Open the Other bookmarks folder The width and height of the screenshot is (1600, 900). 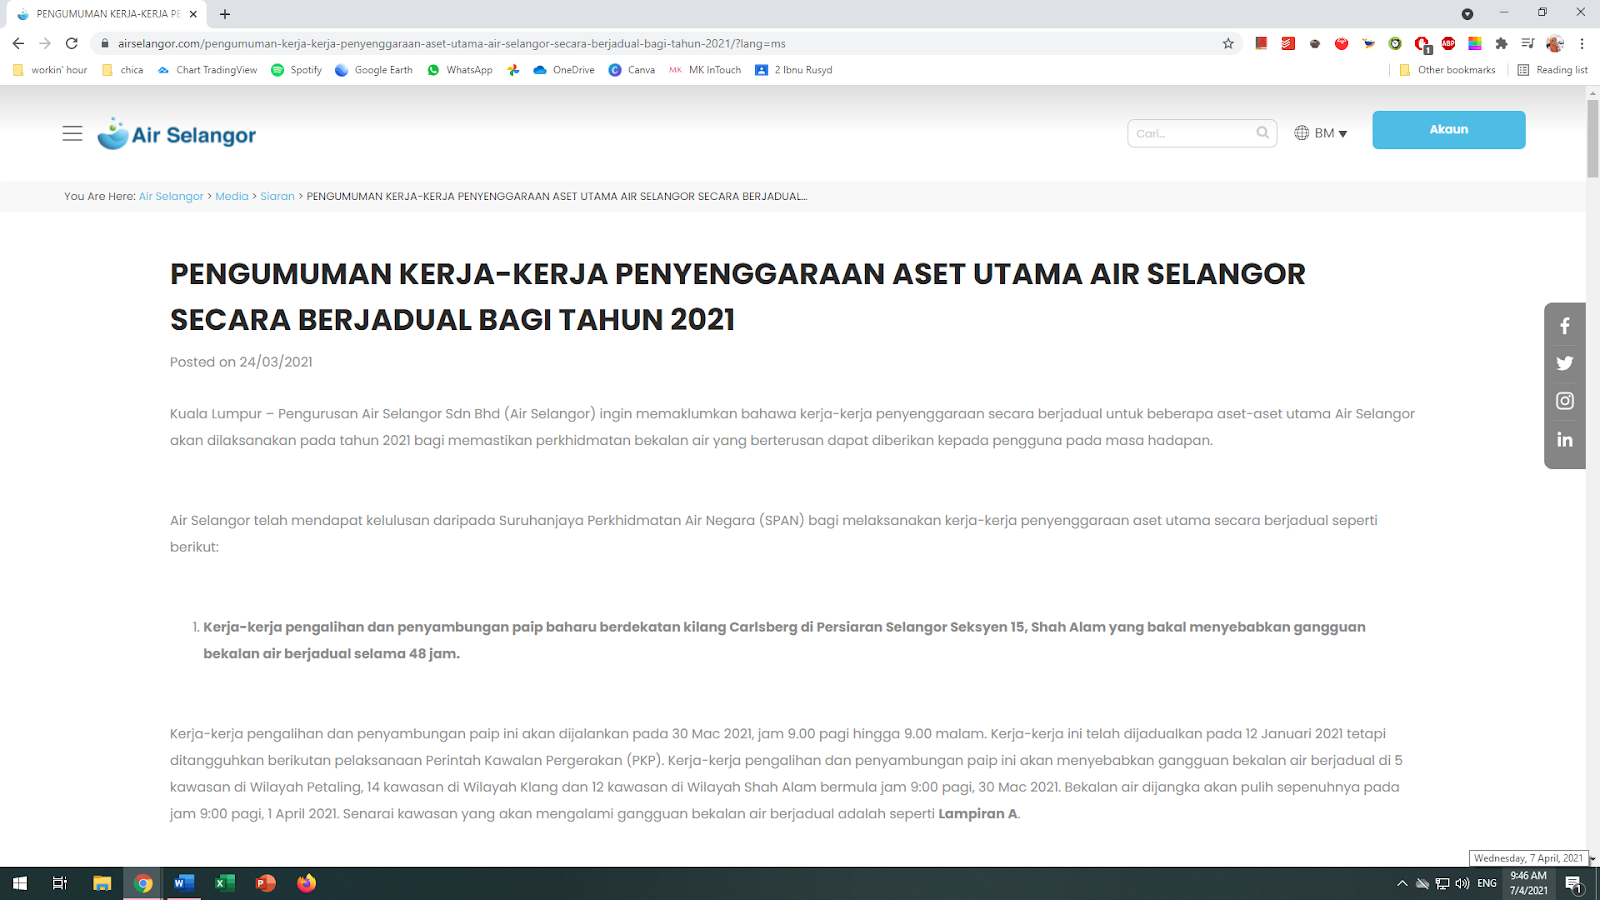click(x=1447, y=70)
